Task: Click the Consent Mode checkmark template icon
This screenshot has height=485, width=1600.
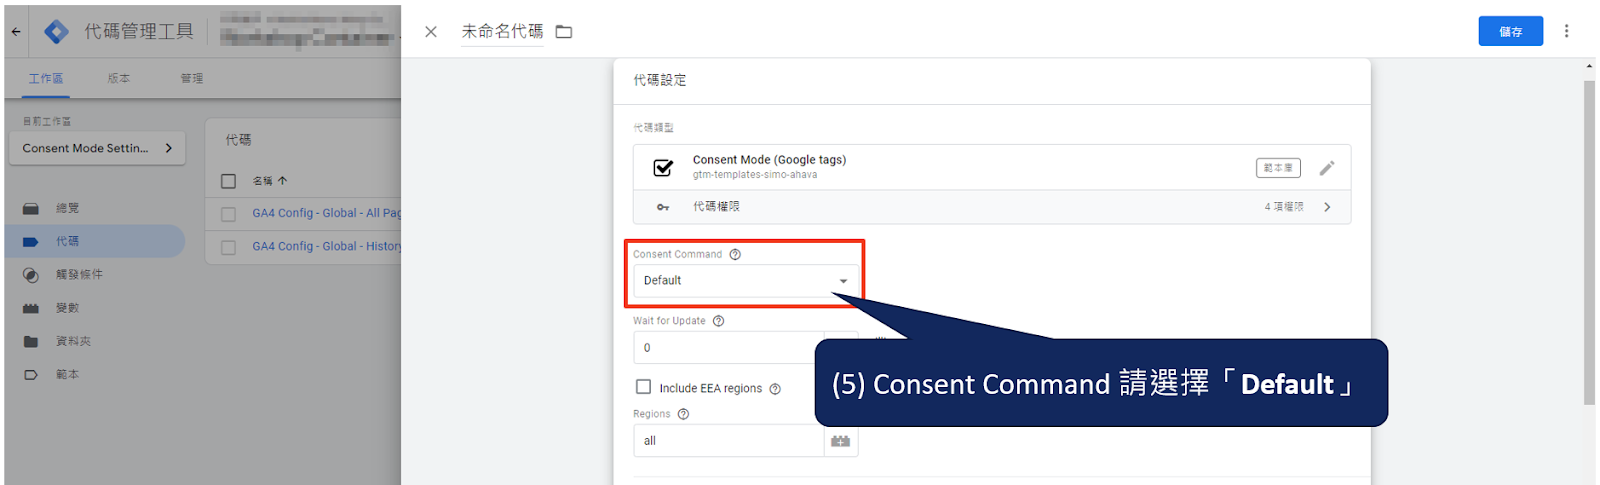Action: [x=663, y=168]
